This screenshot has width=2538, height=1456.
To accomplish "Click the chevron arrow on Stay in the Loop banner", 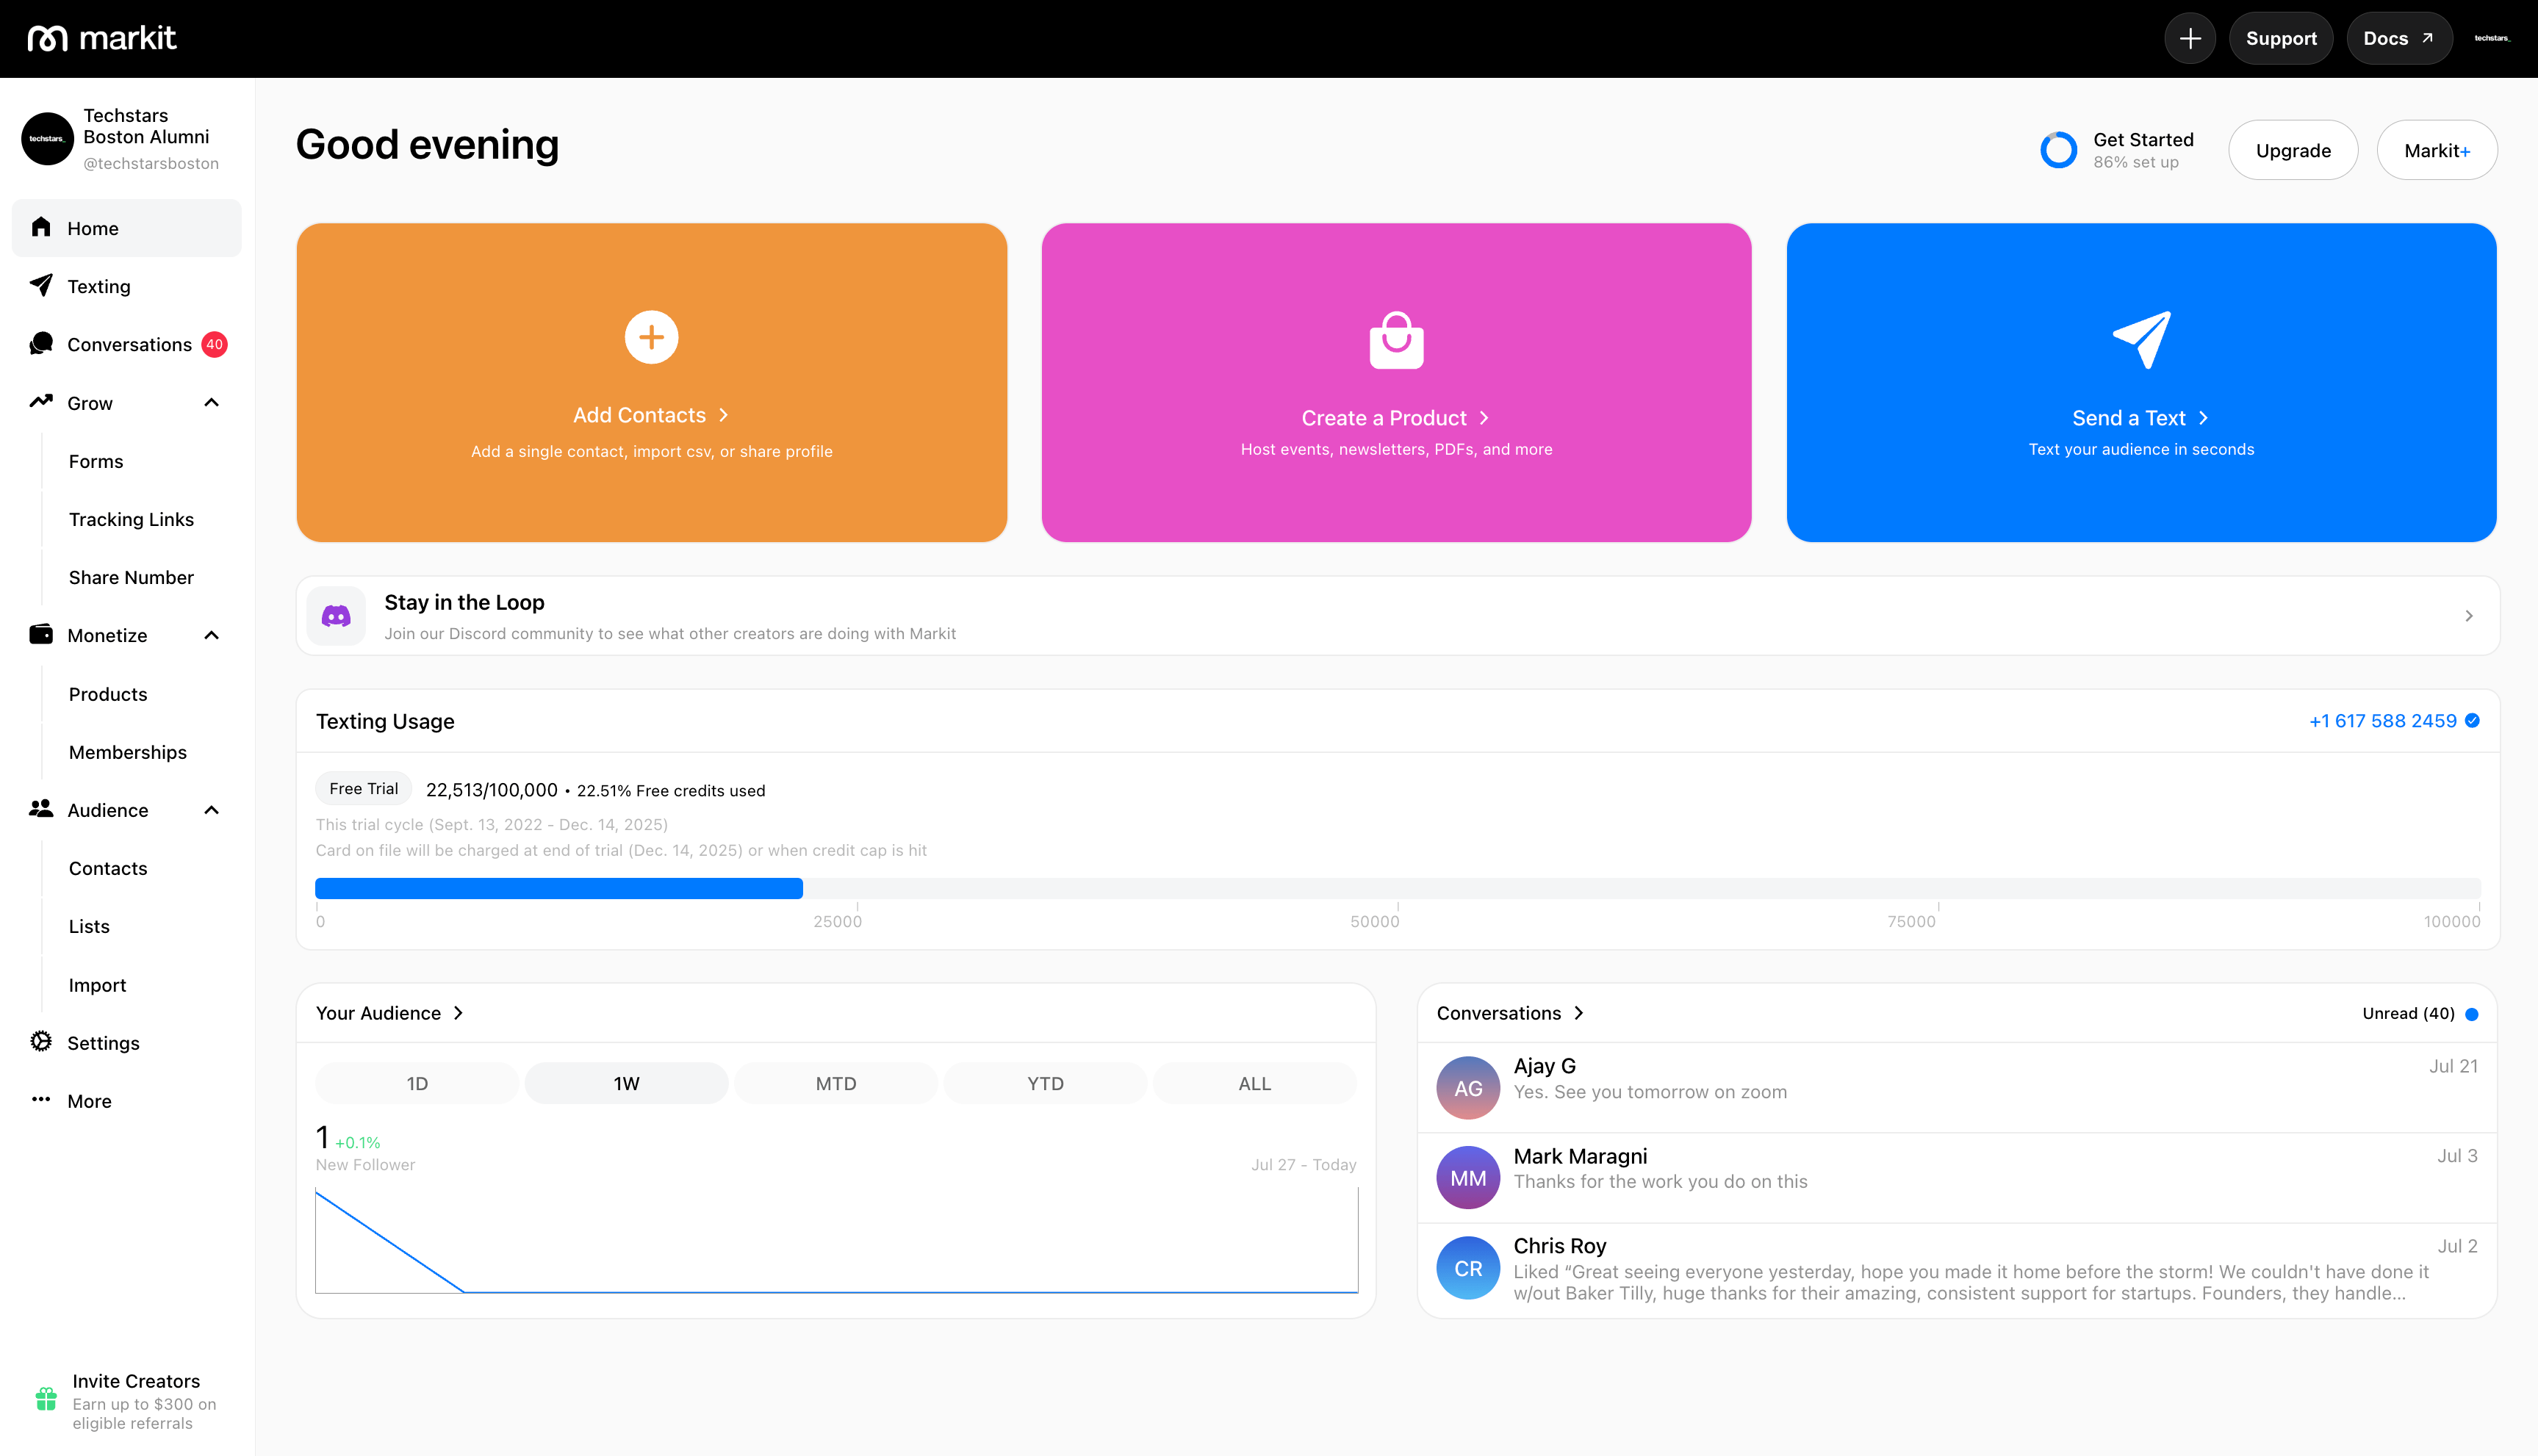I will click(2468, 616).
